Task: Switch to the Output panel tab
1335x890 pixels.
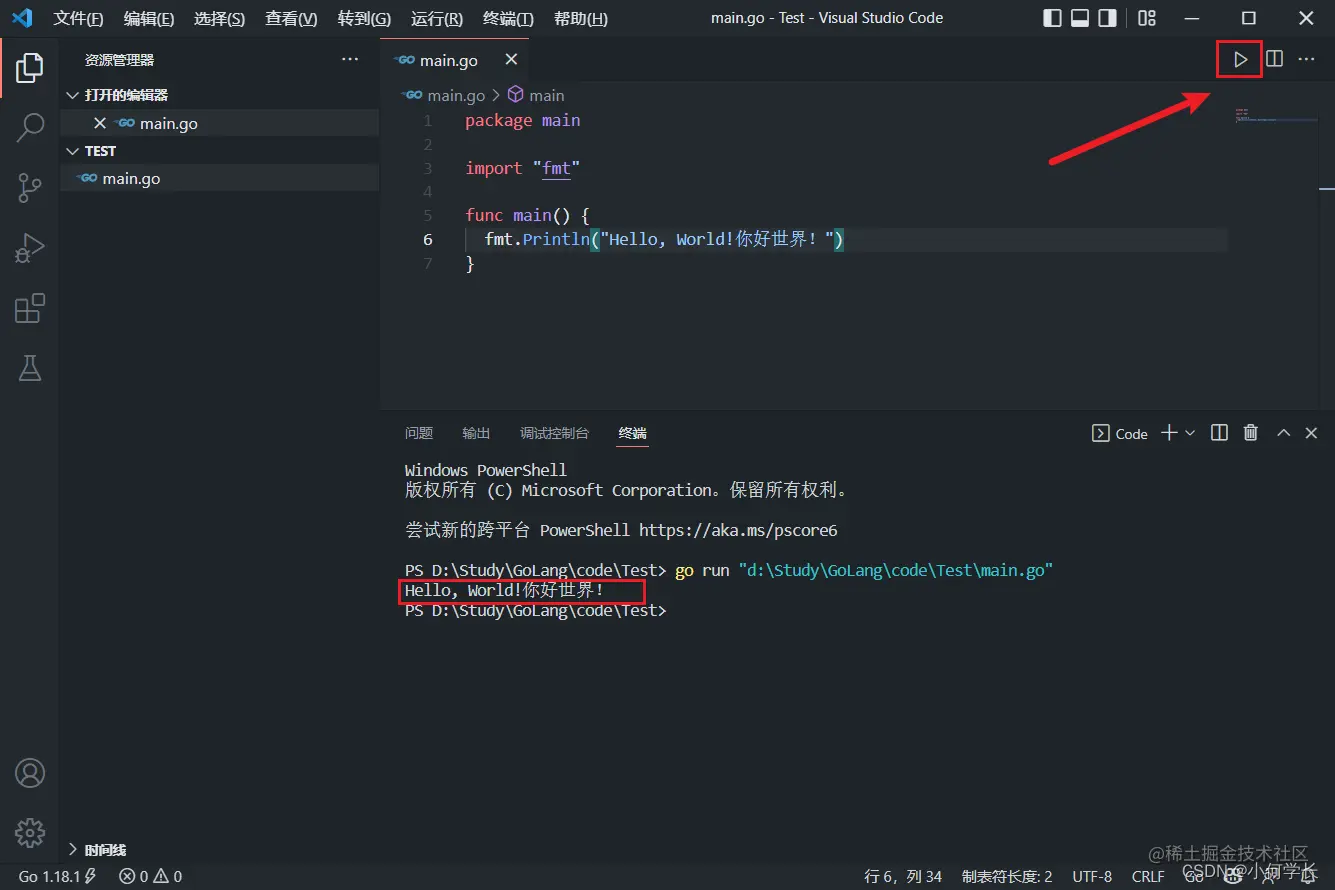Action: (x=476, y=433)
